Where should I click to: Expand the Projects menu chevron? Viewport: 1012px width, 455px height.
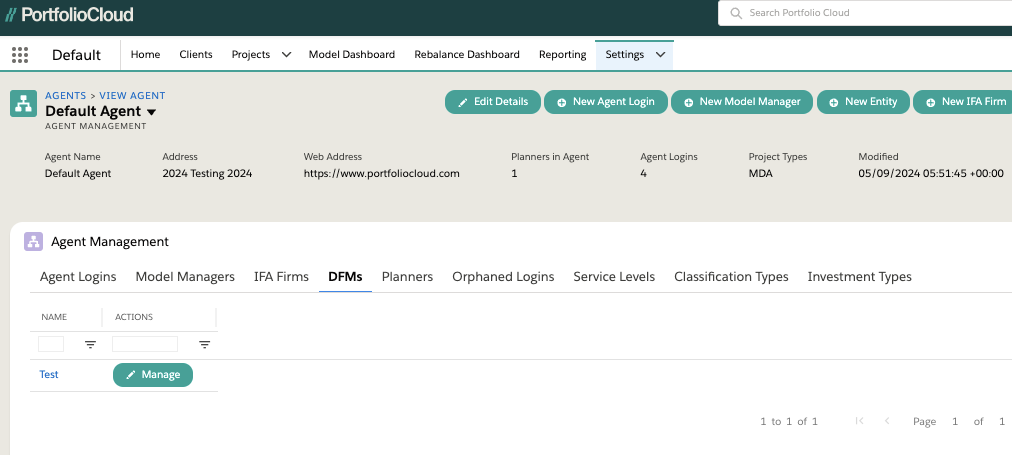286,55
